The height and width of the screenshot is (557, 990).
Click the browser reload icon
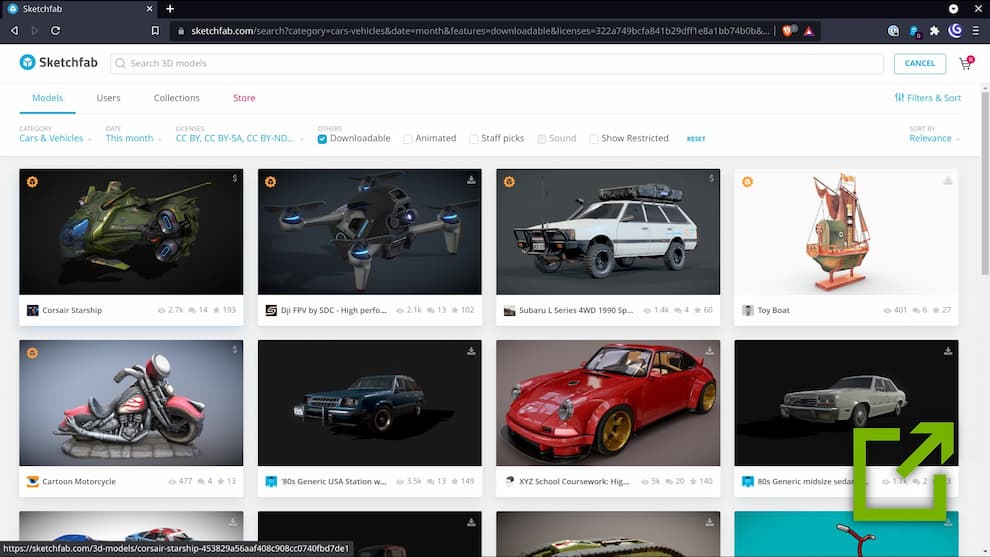coord(55,31)
